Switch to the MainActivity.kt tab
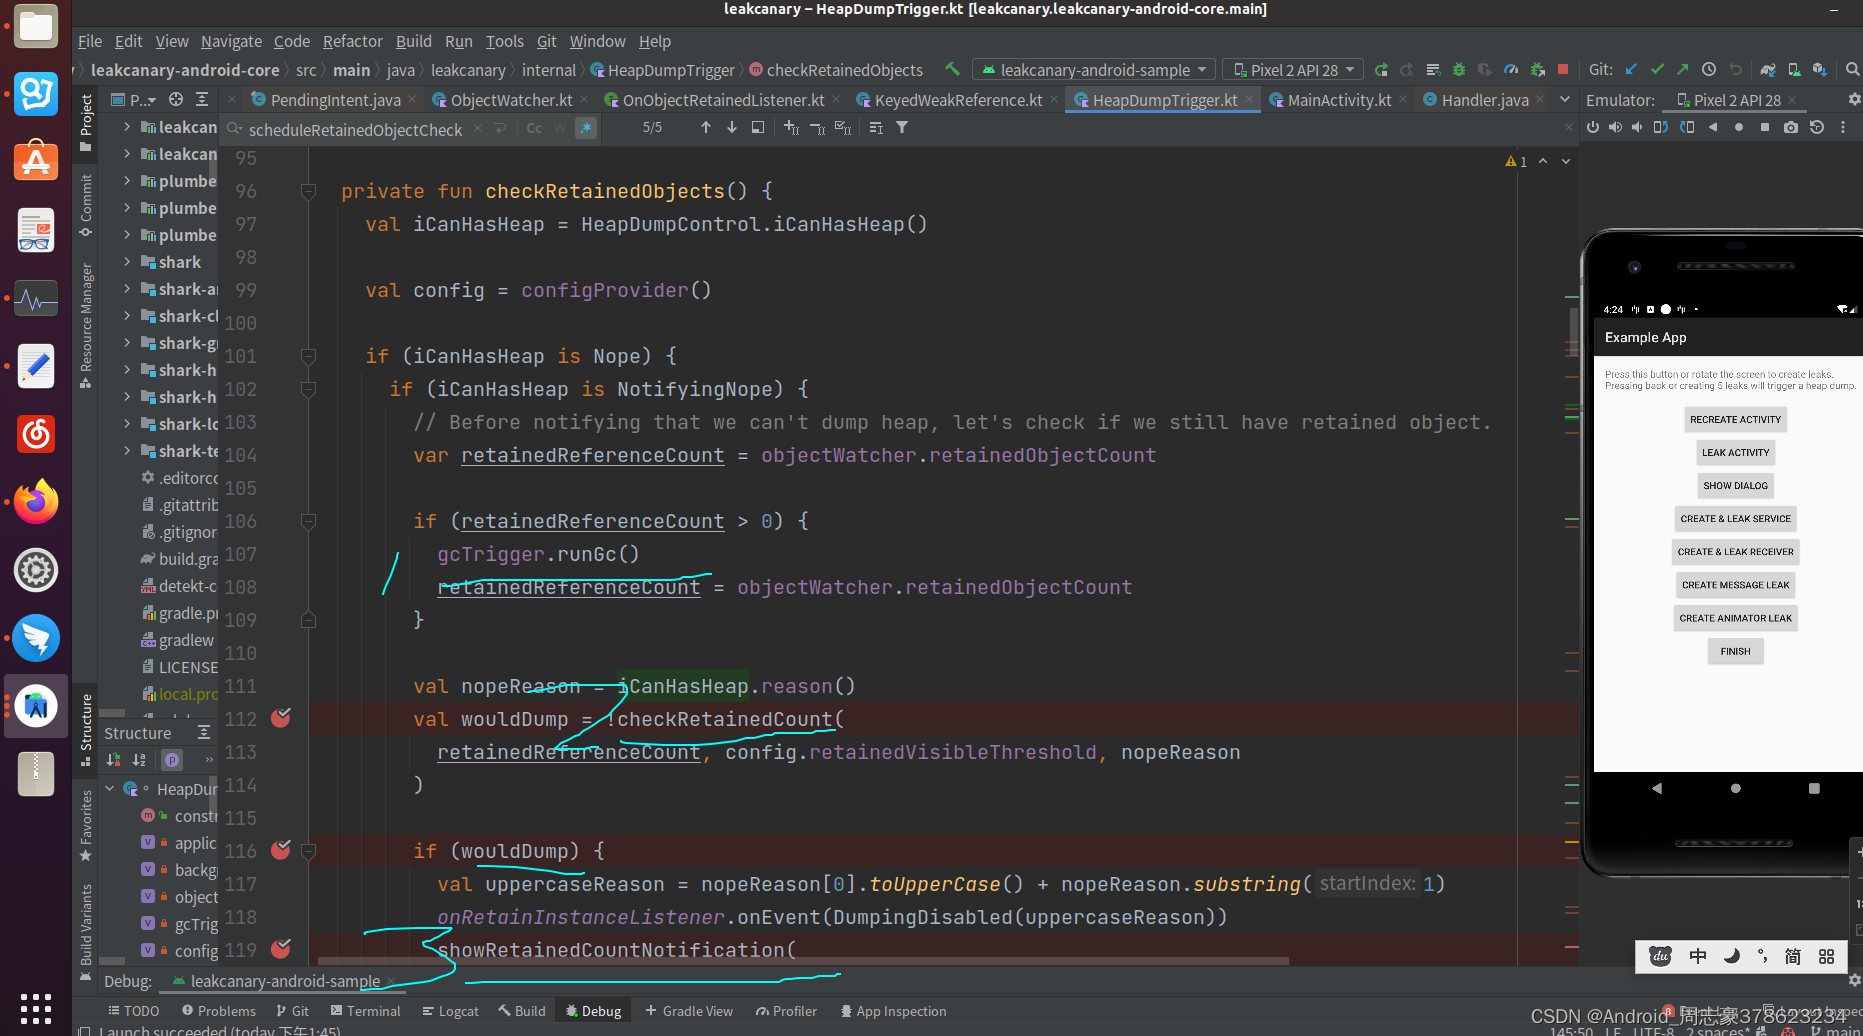1863x1036 pixels. tap(1339, 100)
